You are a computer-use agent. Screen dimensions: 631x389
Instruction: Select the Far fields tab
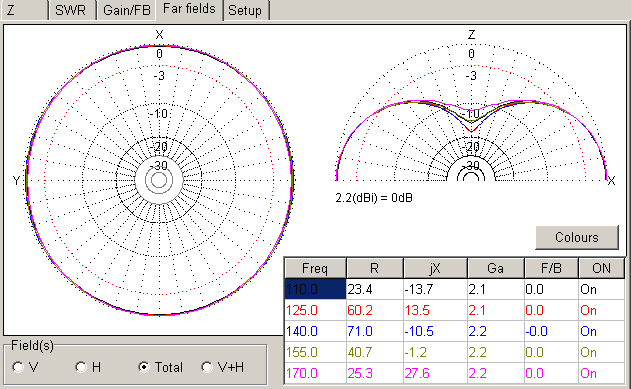[x=190, y=9]
